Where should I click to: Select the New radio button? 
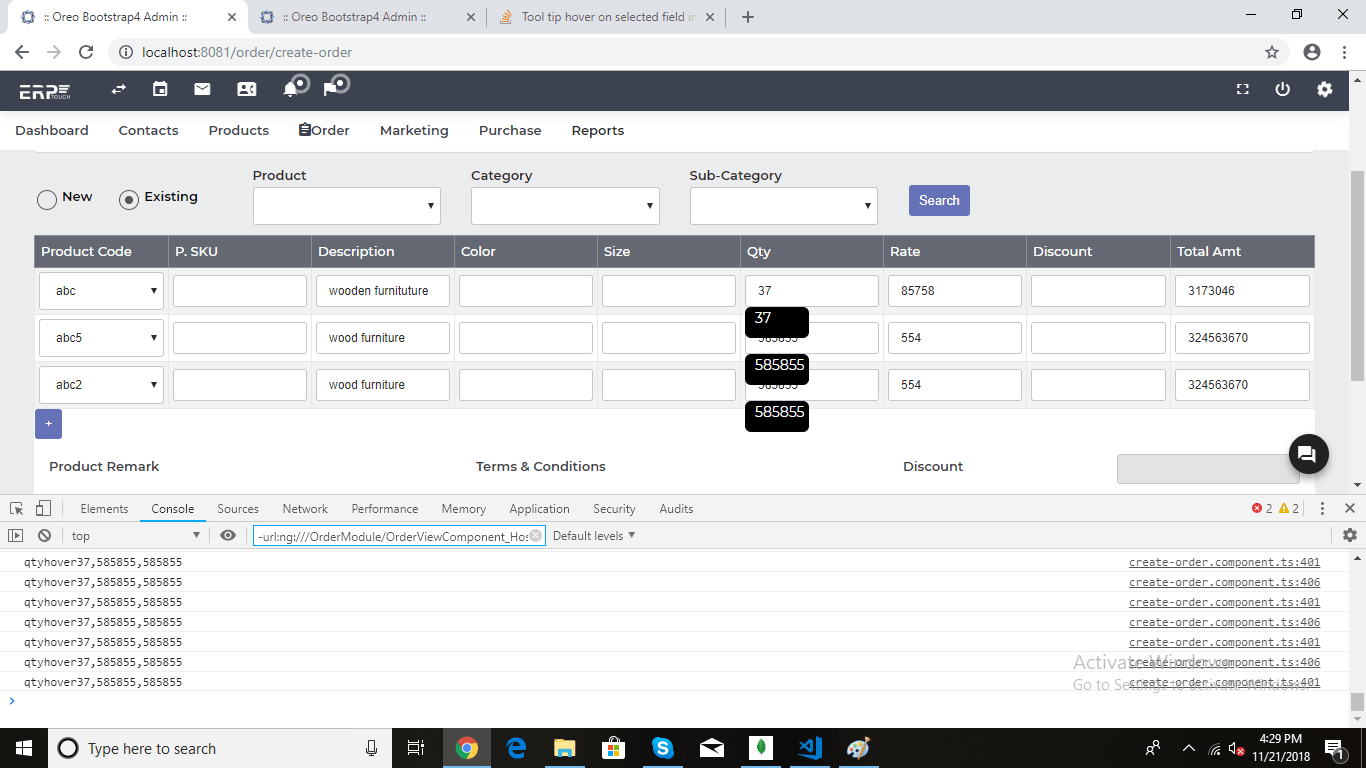[x=46, y=200]
